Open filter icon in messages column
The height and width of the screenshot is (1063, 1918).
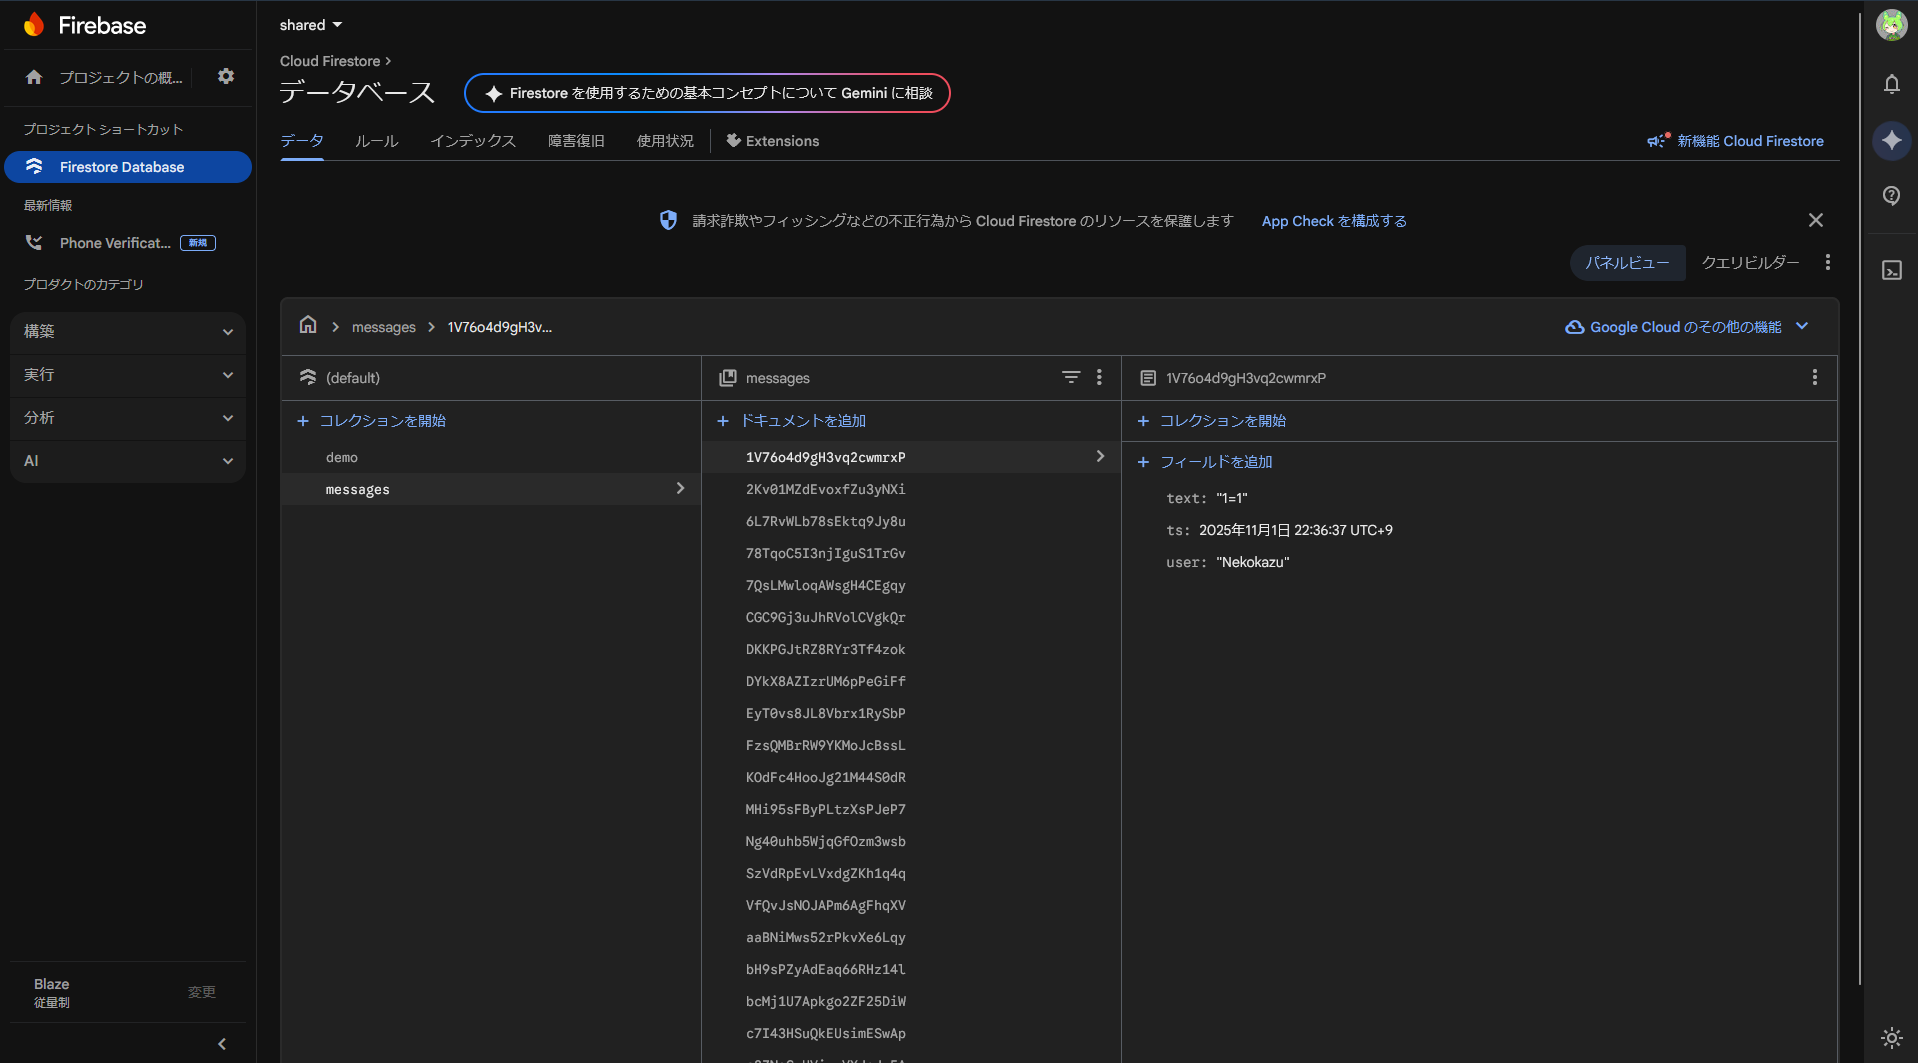(1071, 377)
